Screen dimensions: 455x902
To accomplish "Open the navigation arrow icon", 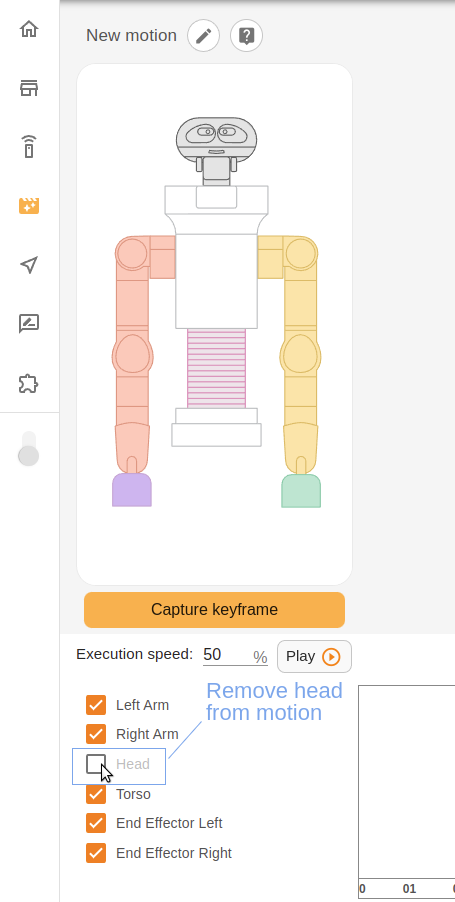I will (x=29, y=265).
